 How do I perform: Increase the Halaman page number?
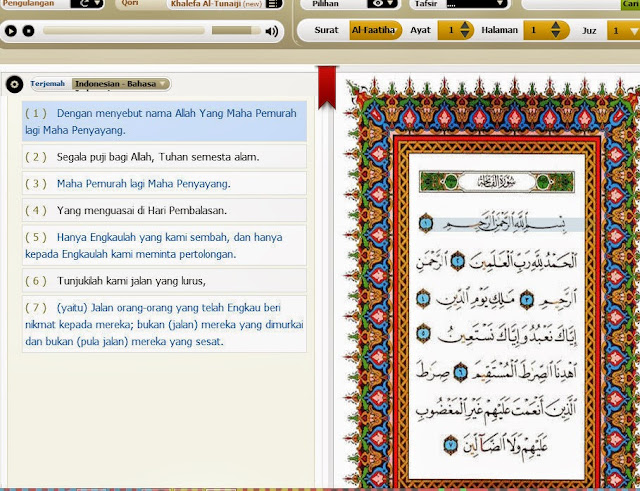click(x=556, y=26)
